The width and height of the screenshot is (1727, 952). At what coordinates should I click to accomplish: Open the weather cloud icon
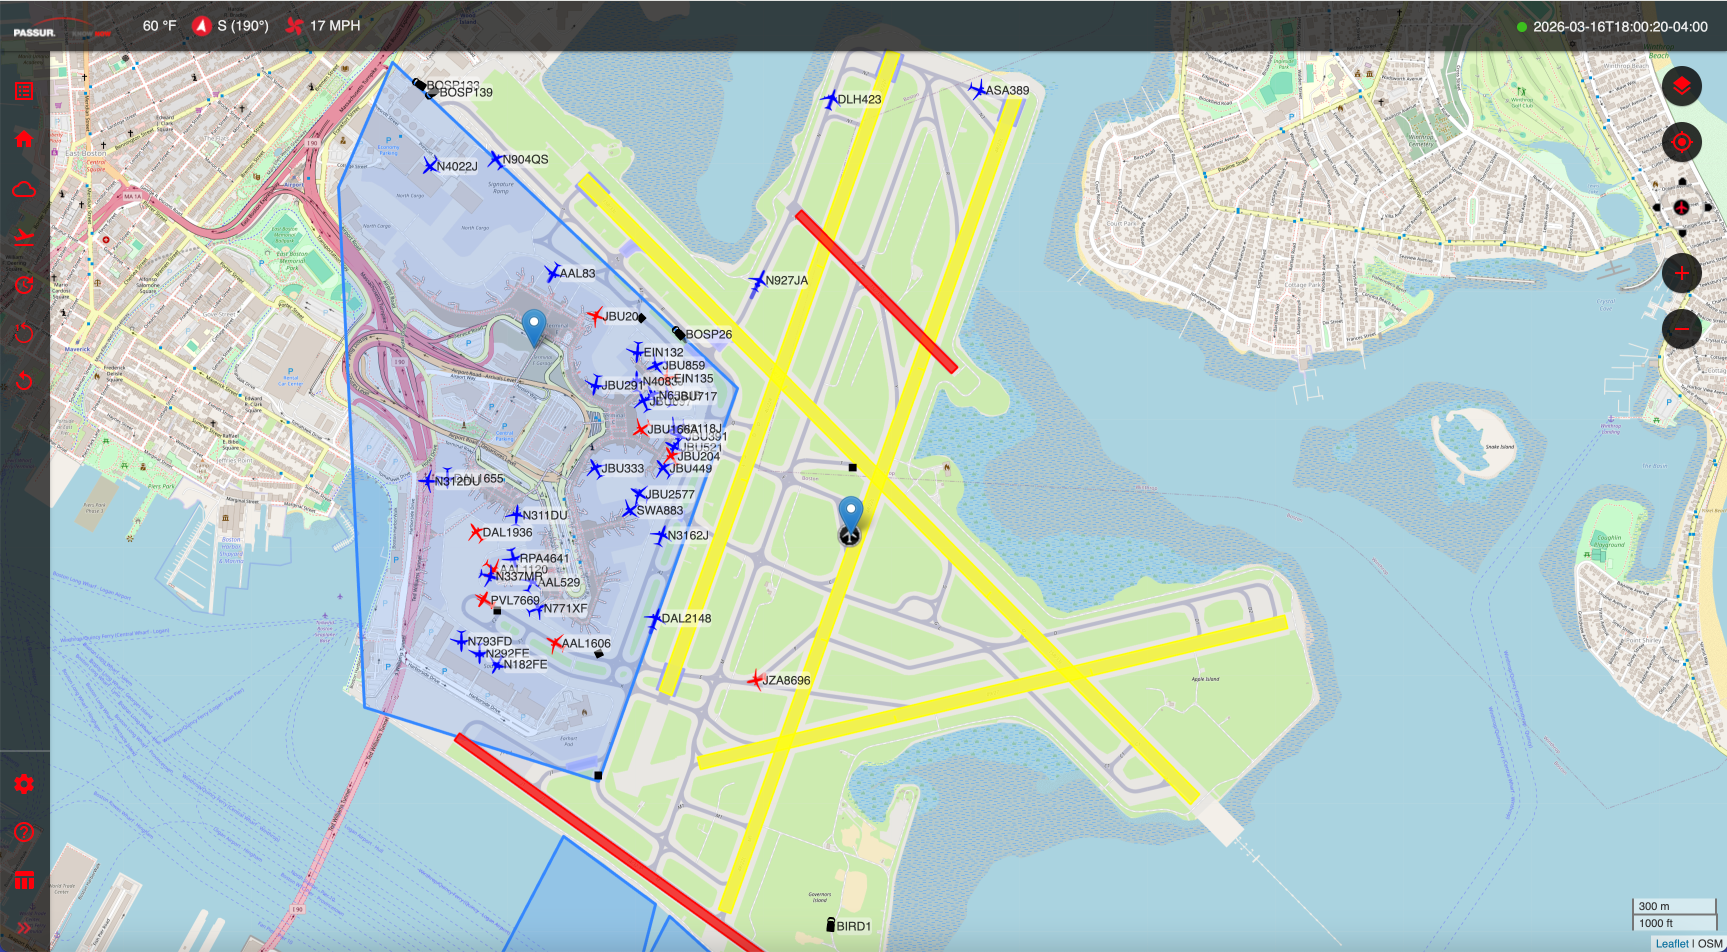point(24,189)
